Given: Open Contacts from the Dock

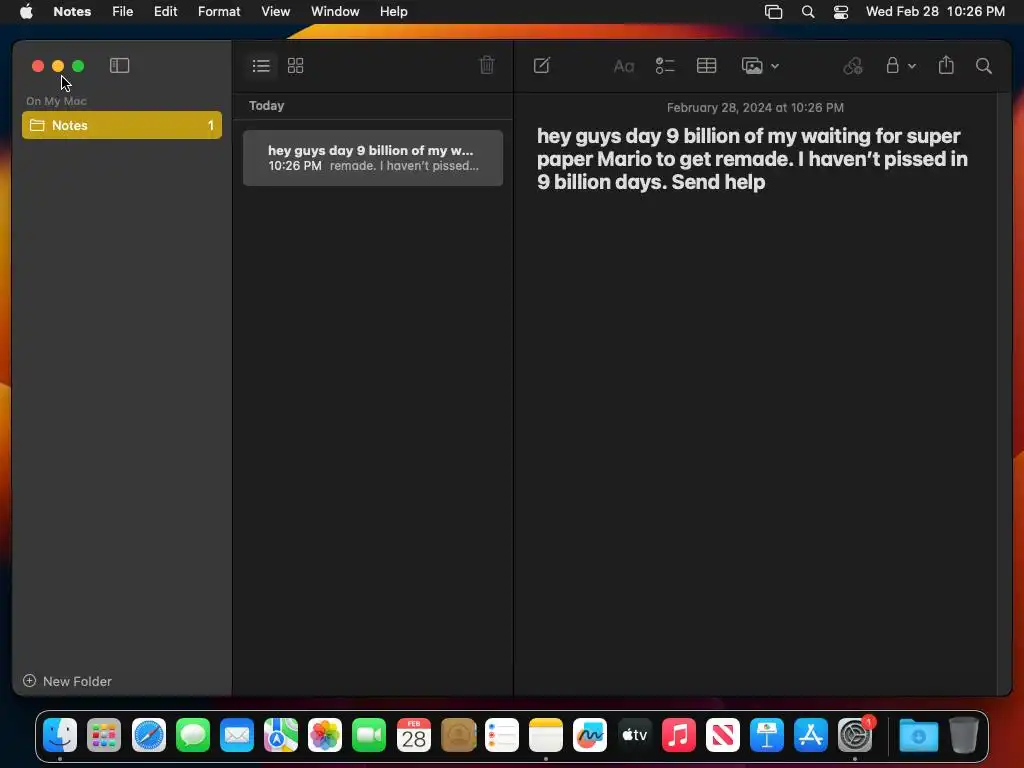Looking at the screenshot, I should pyautogui.click(x=458, y=735).
